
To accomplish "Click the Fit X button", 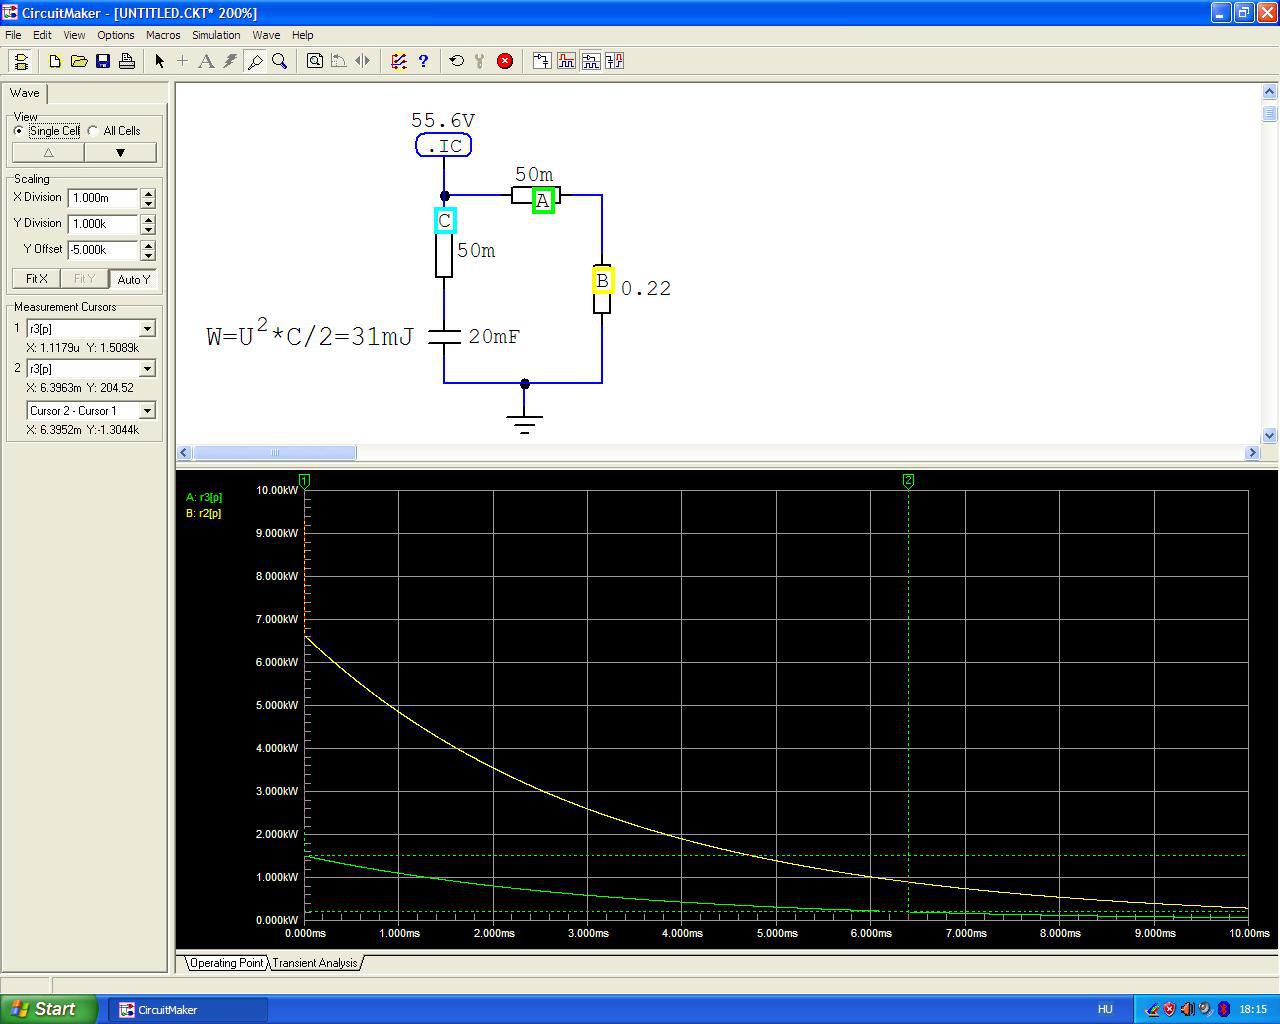I will point(36,279).
